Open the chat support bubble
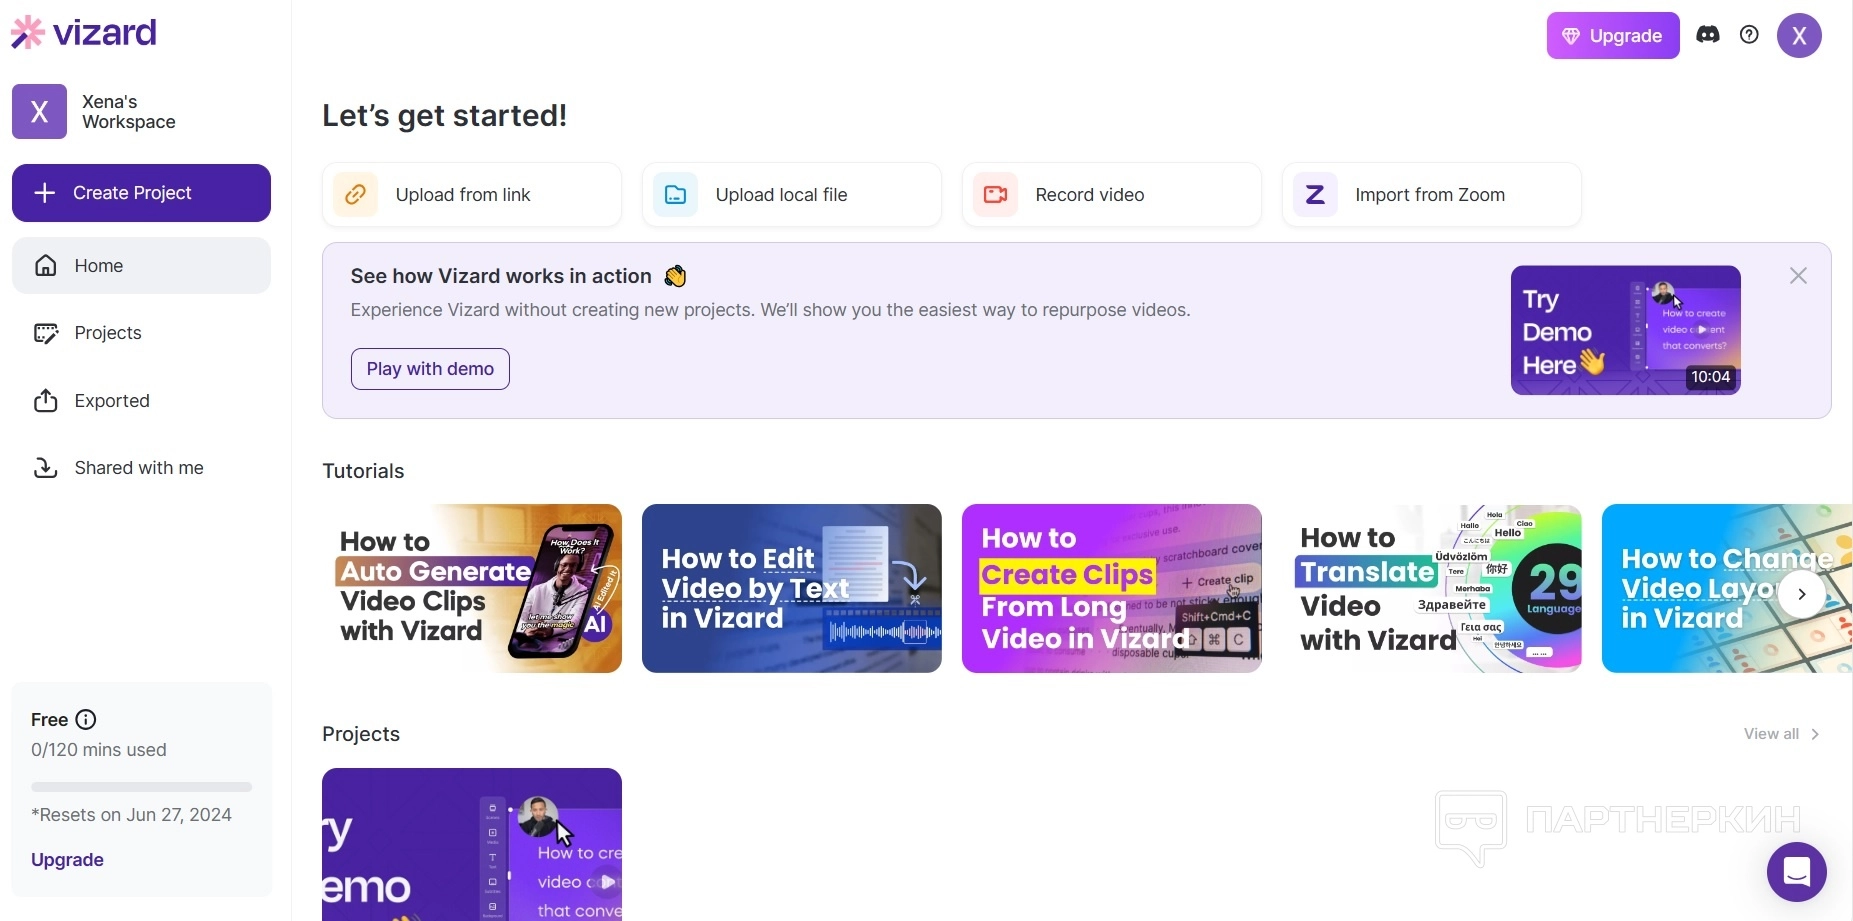 [x=1796, y=872]
